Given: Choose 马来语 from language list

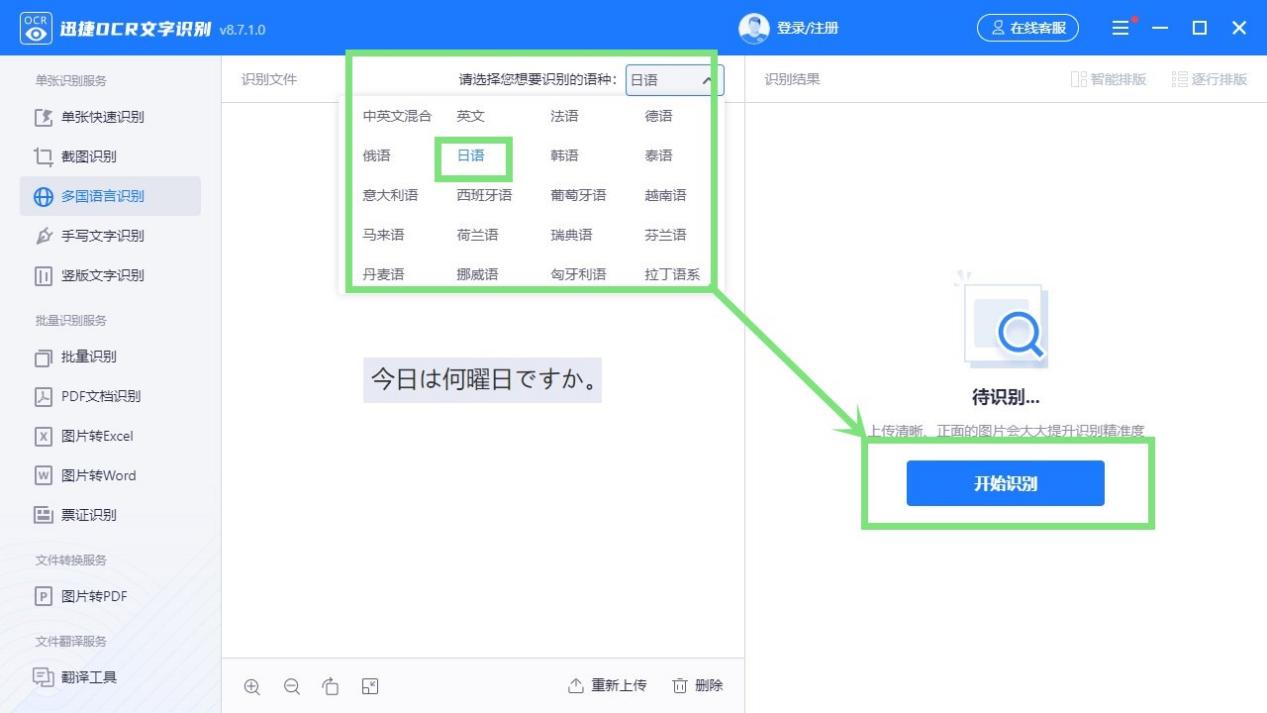Looking at the screenshot, I should click(x=383, y=235).
